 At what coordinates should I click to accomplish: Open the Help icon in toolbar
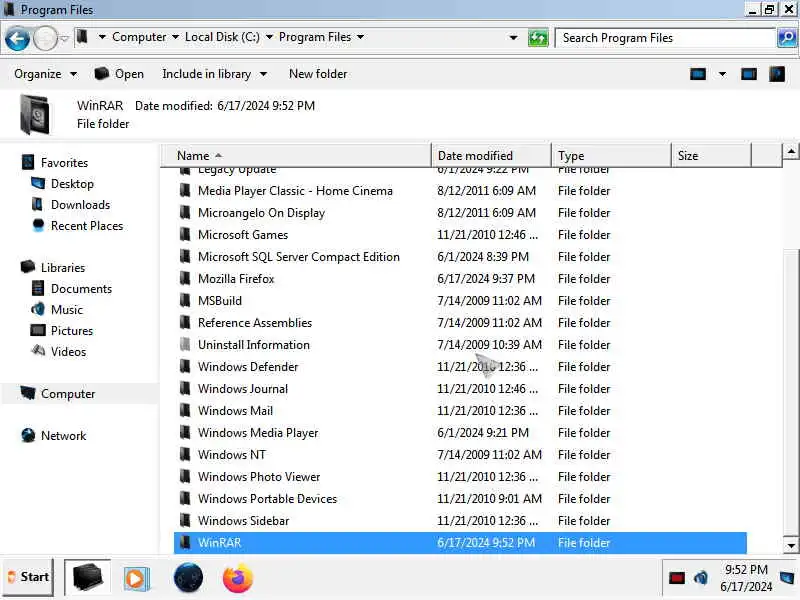777,74
